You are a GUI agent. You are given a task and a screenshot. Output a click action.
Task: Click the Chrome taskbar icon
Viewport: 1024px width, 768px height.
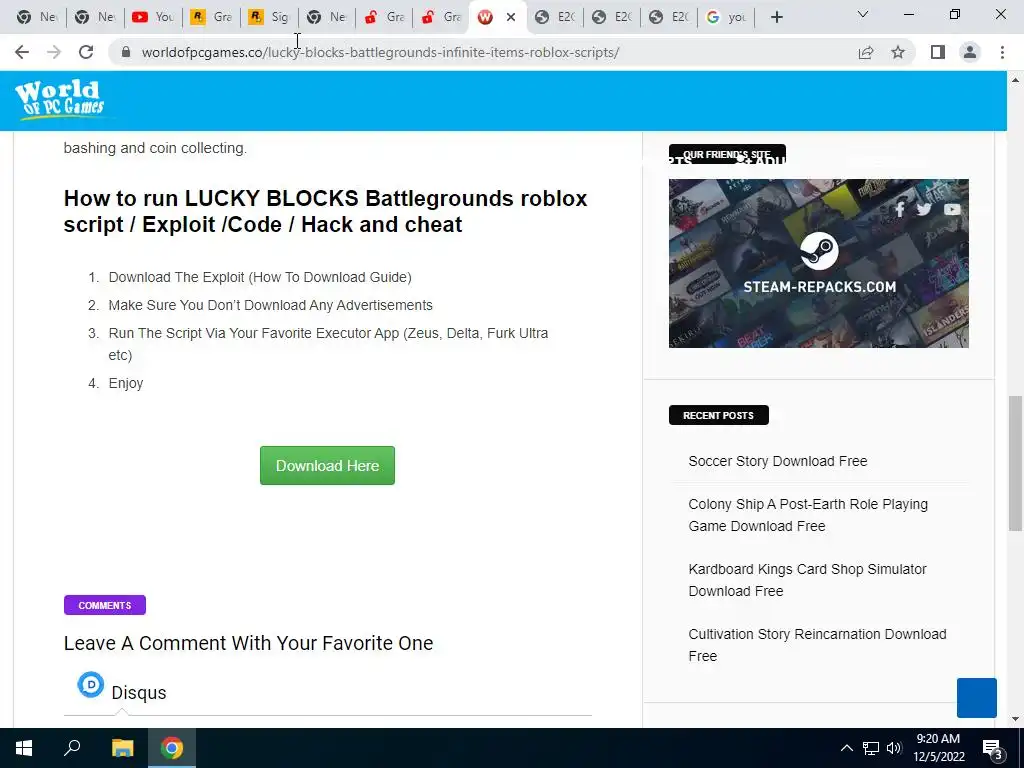tap(172, 748)
